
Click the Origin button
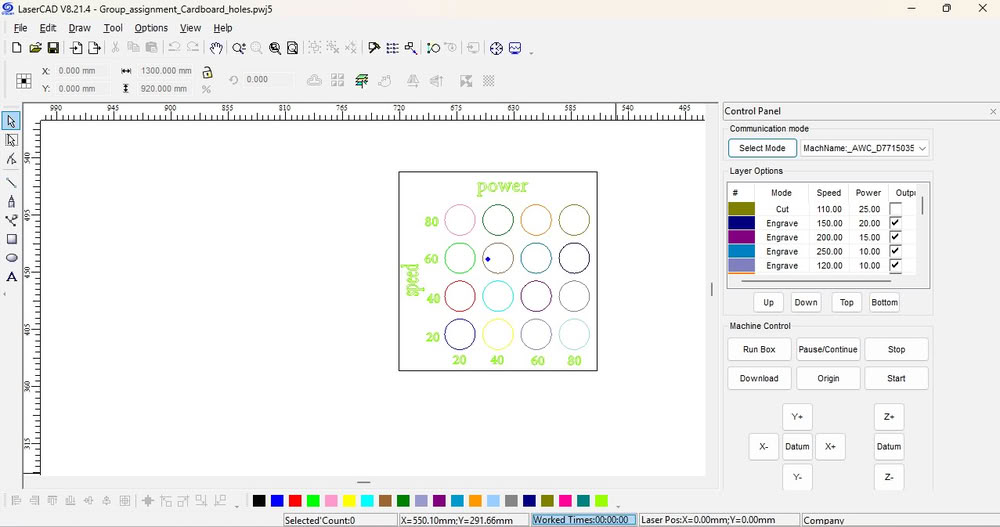828,378
